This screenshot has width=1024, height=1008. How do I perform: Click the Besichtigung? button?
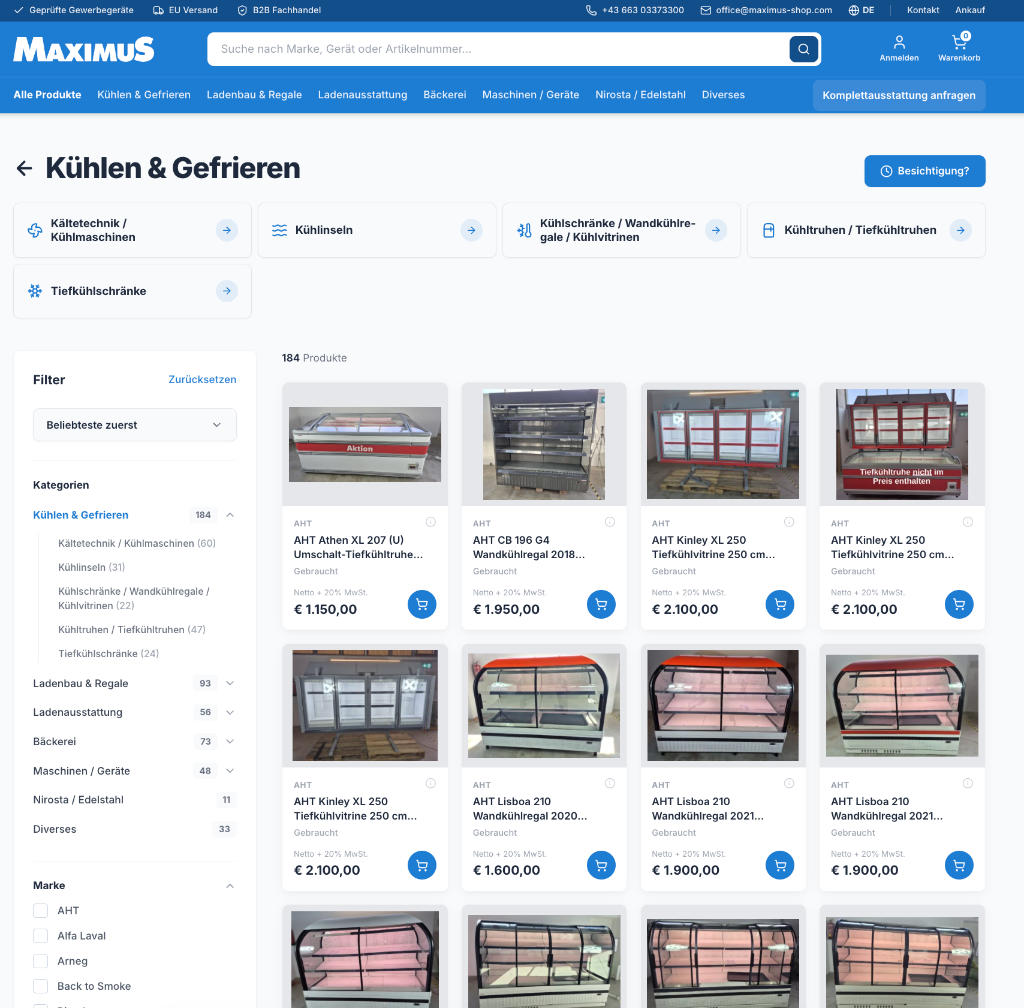pyautogui.click(x=925, y=171)
